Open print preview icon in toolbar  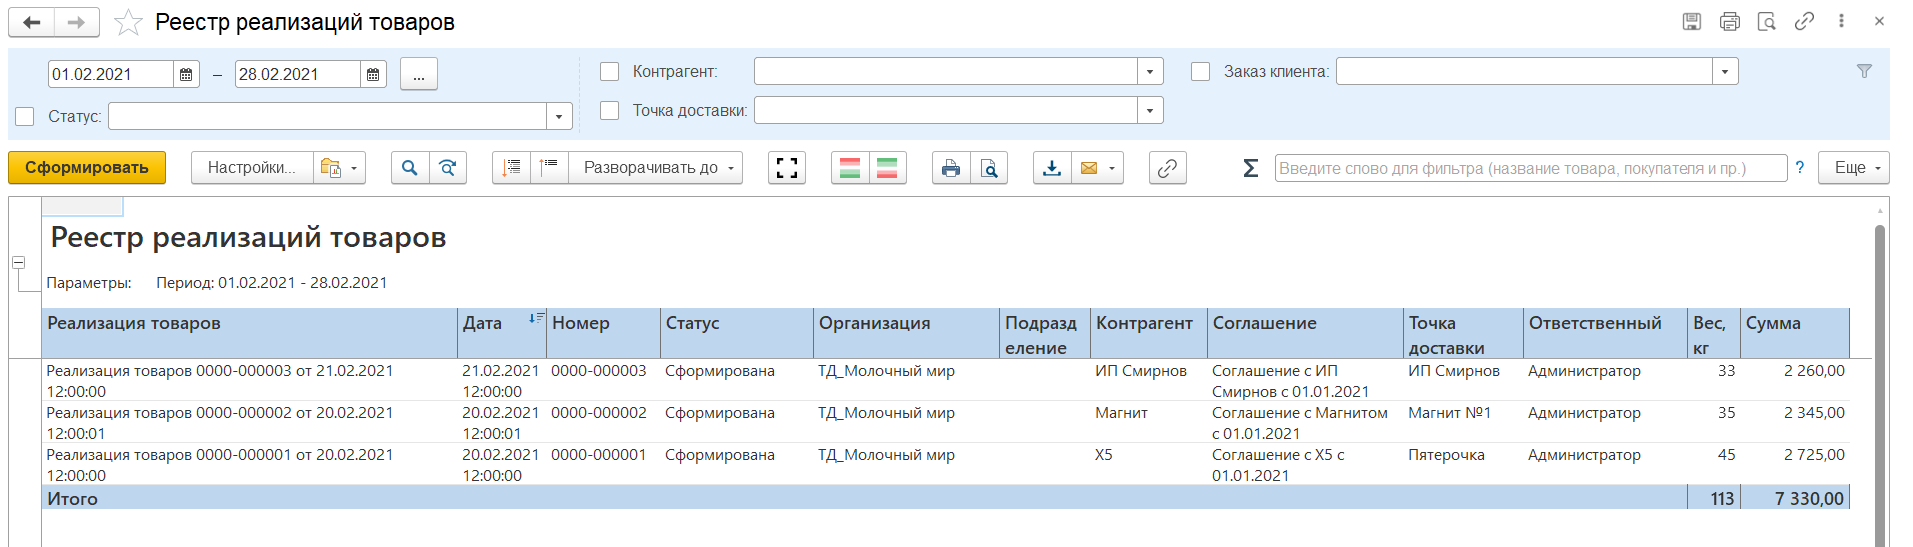tap(989, 168)
